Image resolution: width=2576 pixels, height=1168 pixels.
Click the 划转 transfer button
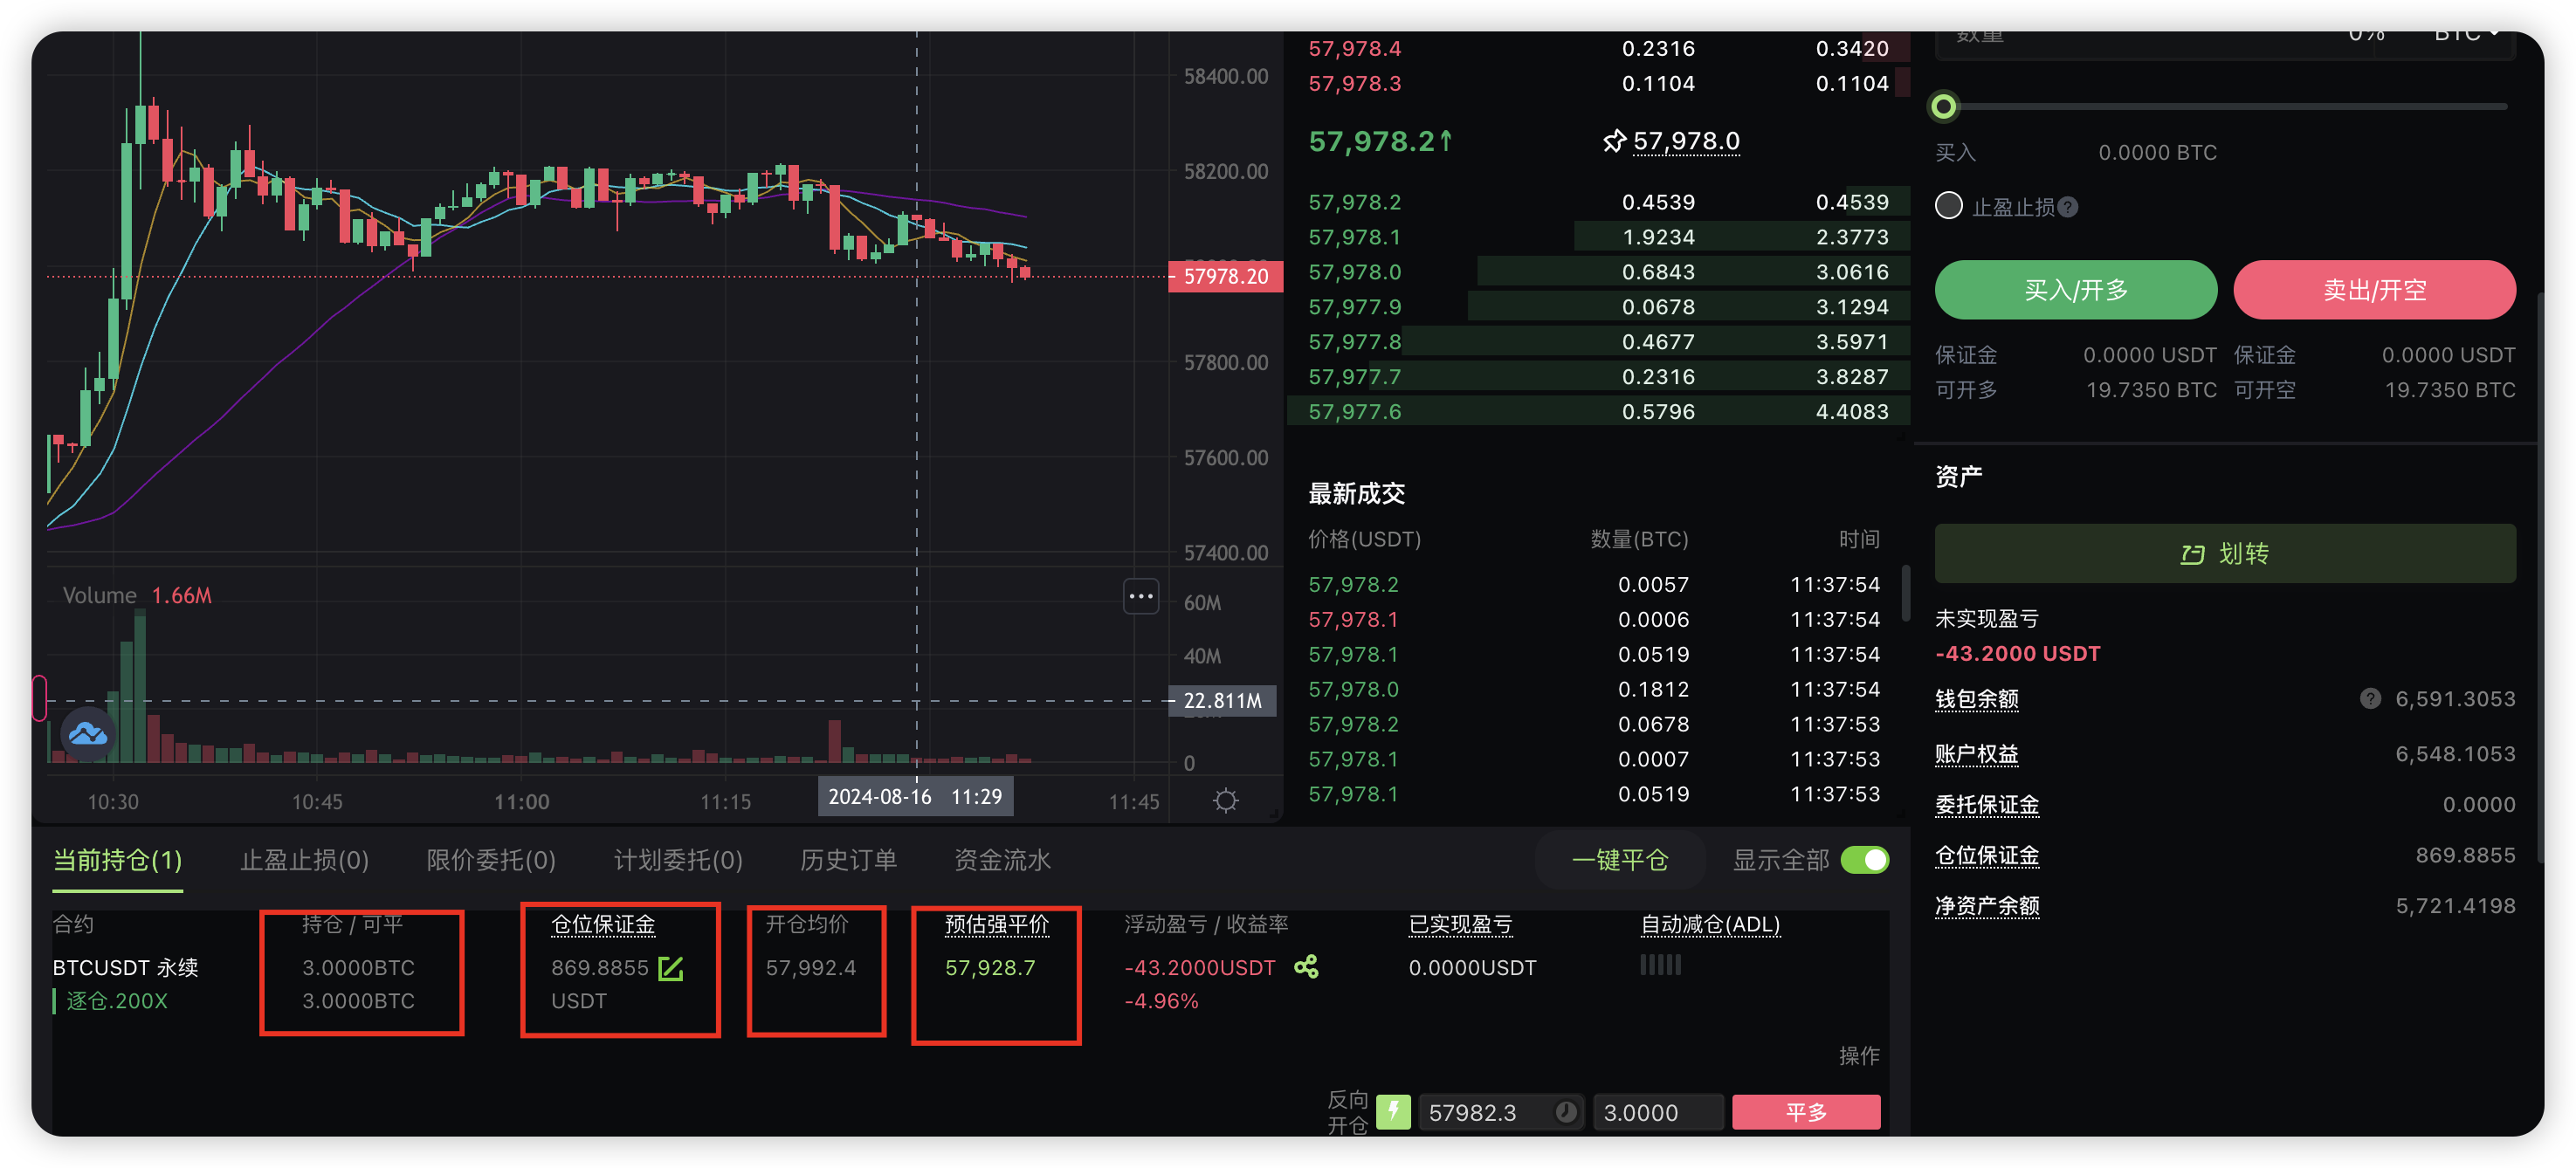pyautogui.click(x=2225, y=554)
